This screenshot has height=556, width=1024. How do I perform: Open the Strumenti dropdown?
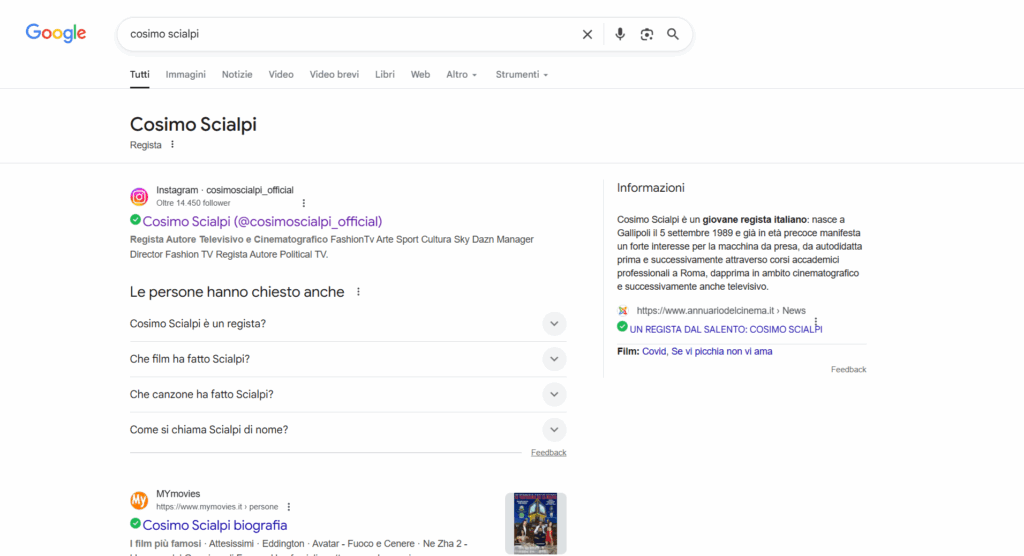(x=521, y=75)
